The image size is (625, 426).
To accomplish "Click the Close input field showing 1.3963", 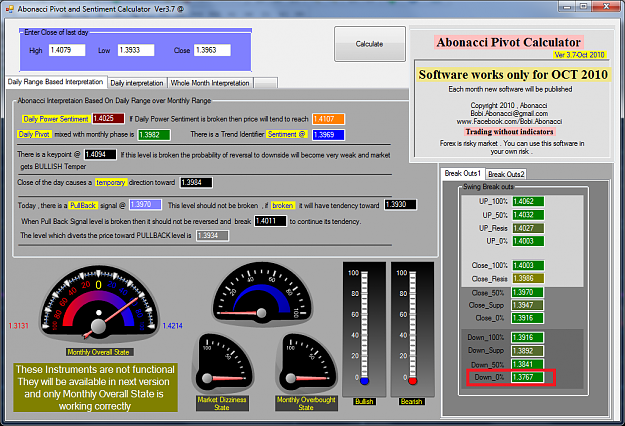I will coord(212,50).
